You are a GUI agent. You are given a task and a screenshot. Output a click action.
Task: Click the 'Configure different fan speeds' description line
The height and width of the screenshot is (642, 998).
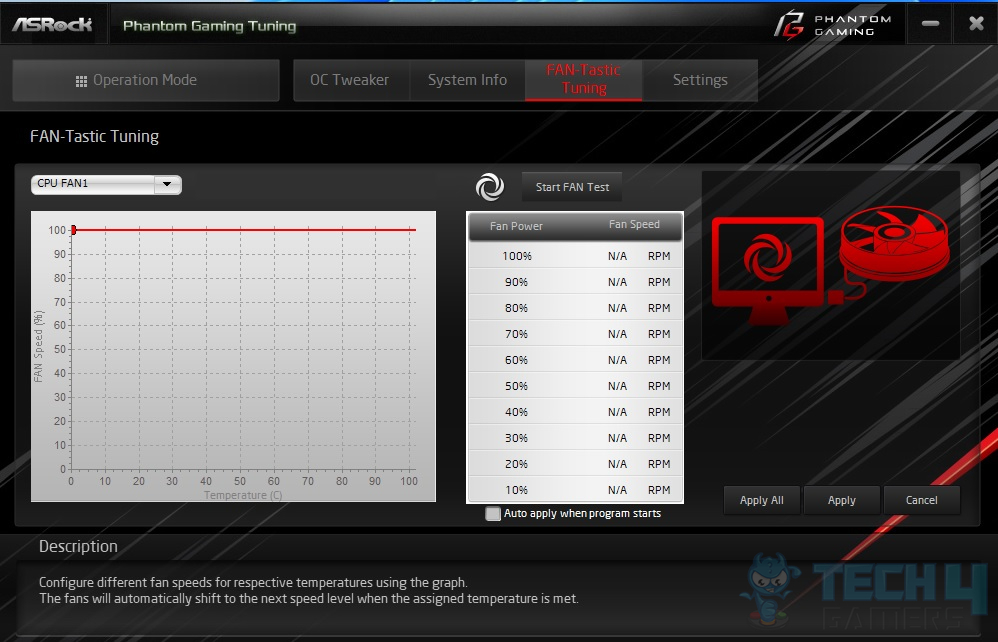pos(253,582)
